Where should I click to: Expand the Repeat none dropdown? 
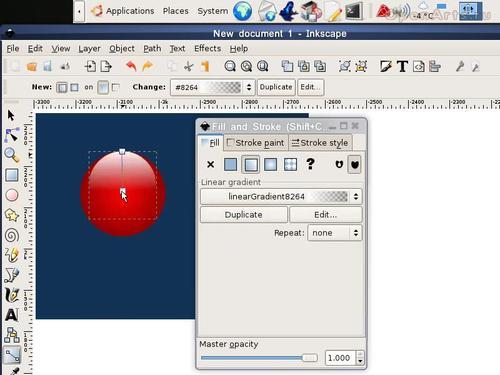coord(335,233)
